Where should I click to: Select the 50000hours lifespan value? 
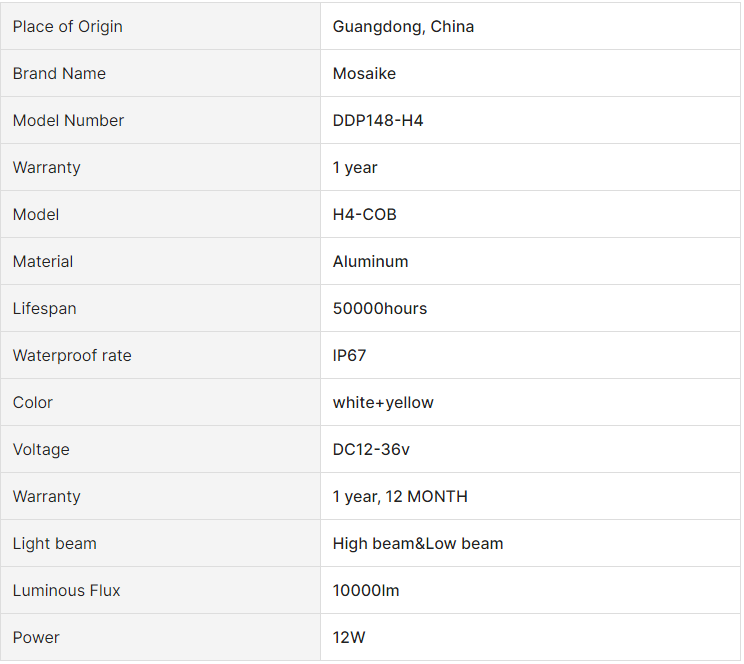[x=380, y=309]
